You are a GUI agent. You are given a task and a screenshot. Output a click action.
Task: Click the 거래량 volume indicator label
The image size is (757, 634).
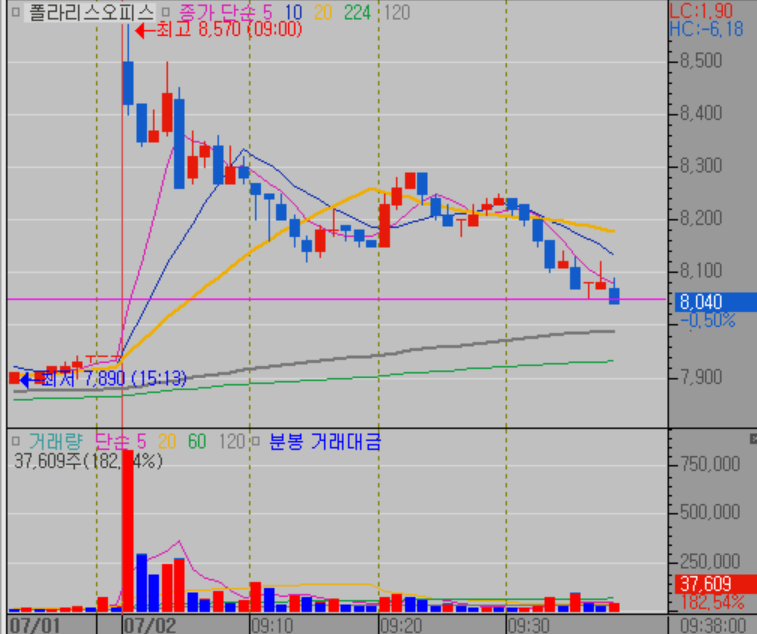coord(56,441)
